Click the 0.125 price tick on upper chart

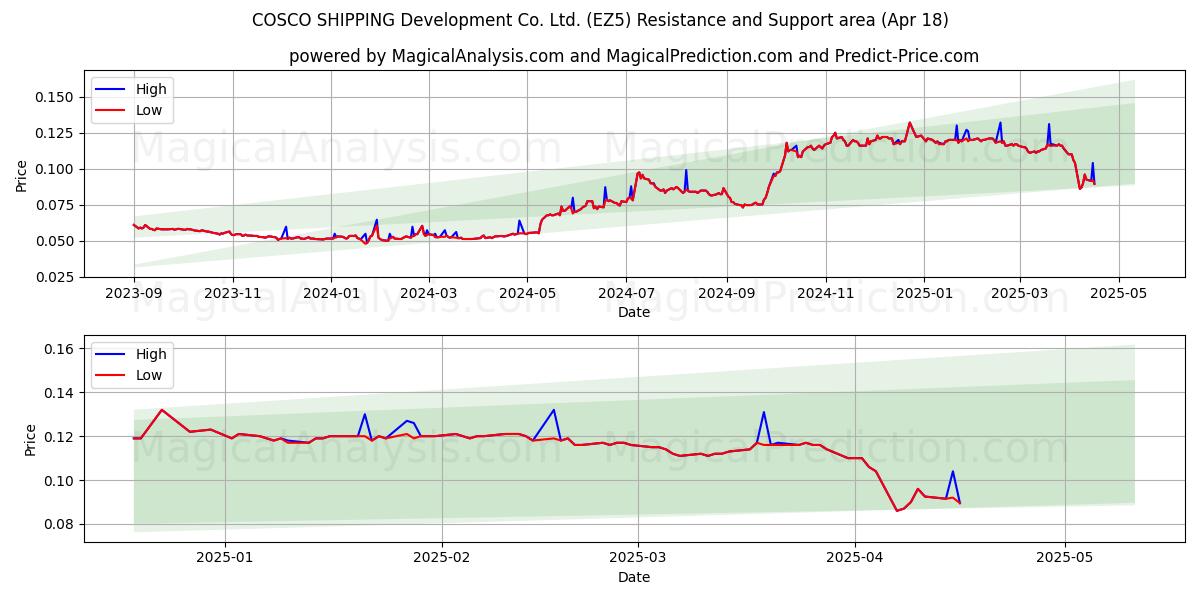pyautogui.click(x=56, y=133)
